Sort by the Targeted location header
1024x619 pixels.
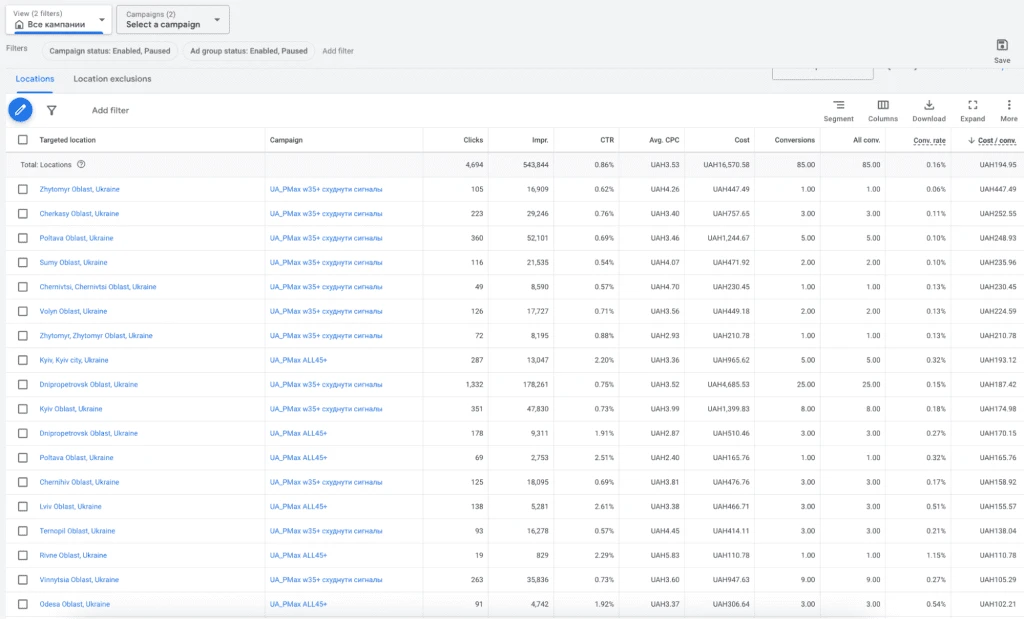[67, 140]
